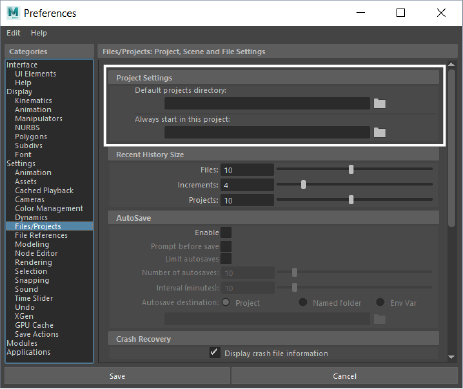Select Project autosave destination radio button
463x389 pixels.
pos(226,302)
